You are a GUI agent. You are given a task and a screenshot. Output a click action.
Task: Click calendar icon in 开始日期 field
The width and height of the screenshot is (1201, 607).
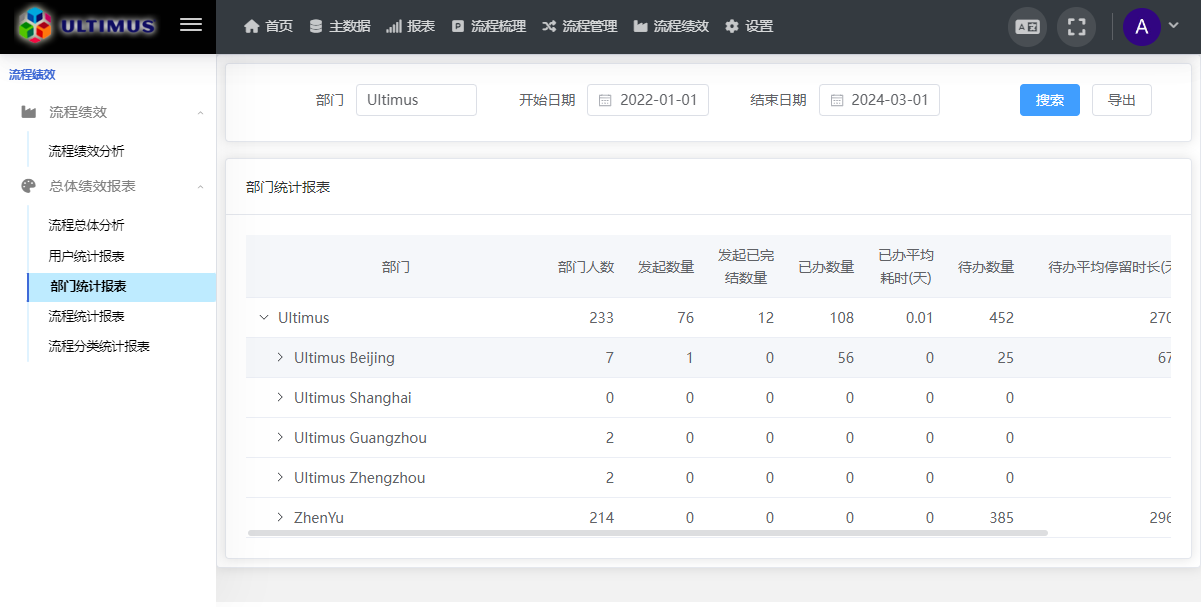click(605, 100)
